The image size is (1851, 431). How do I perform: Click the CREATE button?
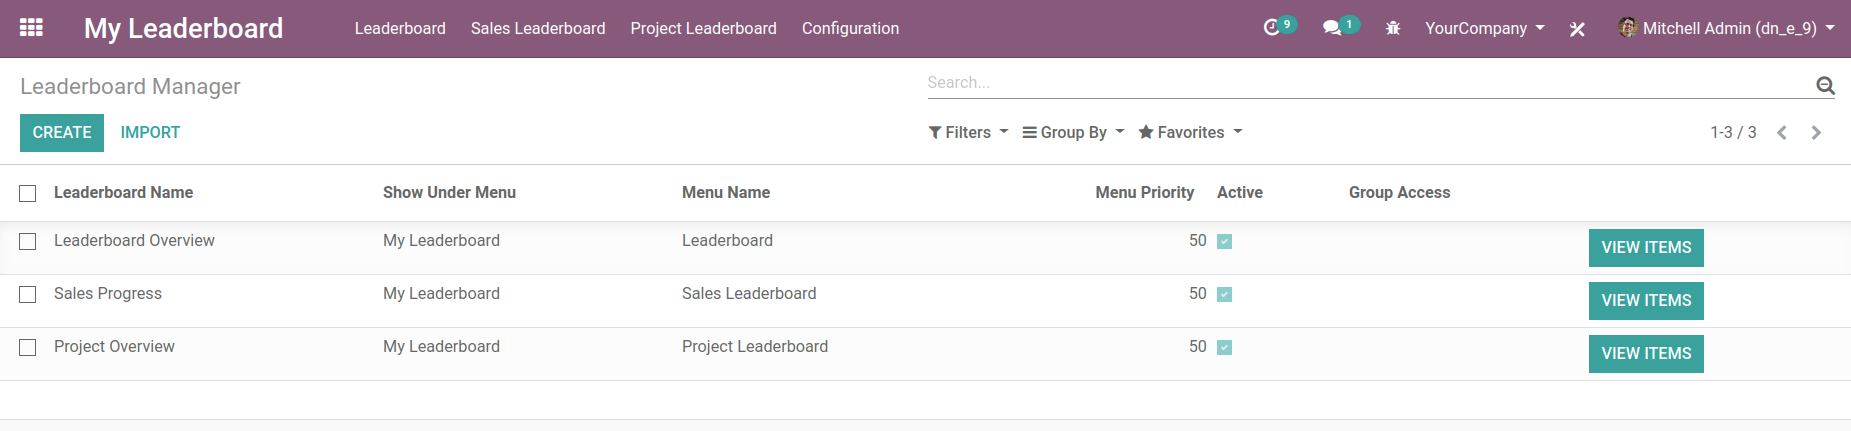coord(62,133)
